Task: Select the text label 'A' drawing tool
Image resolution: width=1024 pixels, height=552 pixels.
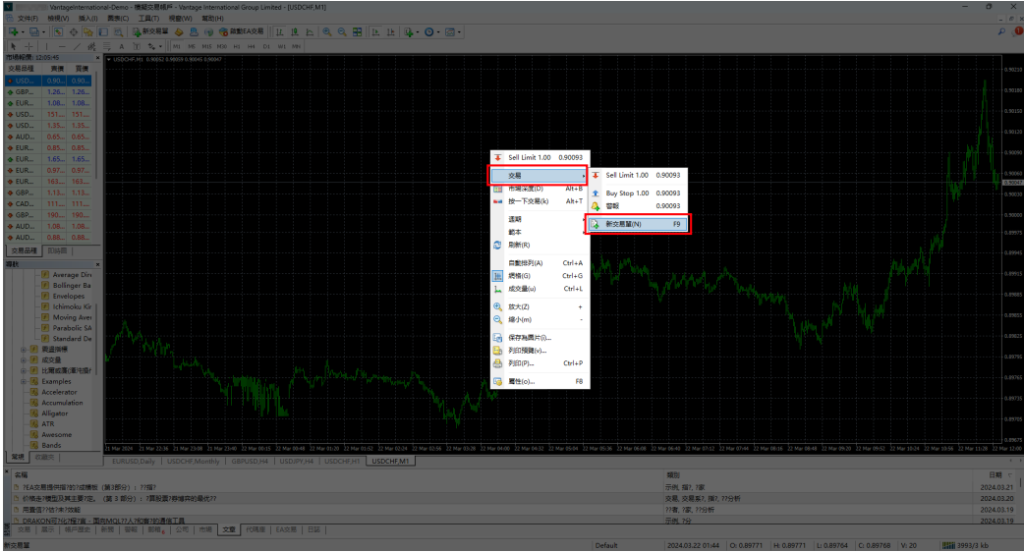Action: pos(122,46)
